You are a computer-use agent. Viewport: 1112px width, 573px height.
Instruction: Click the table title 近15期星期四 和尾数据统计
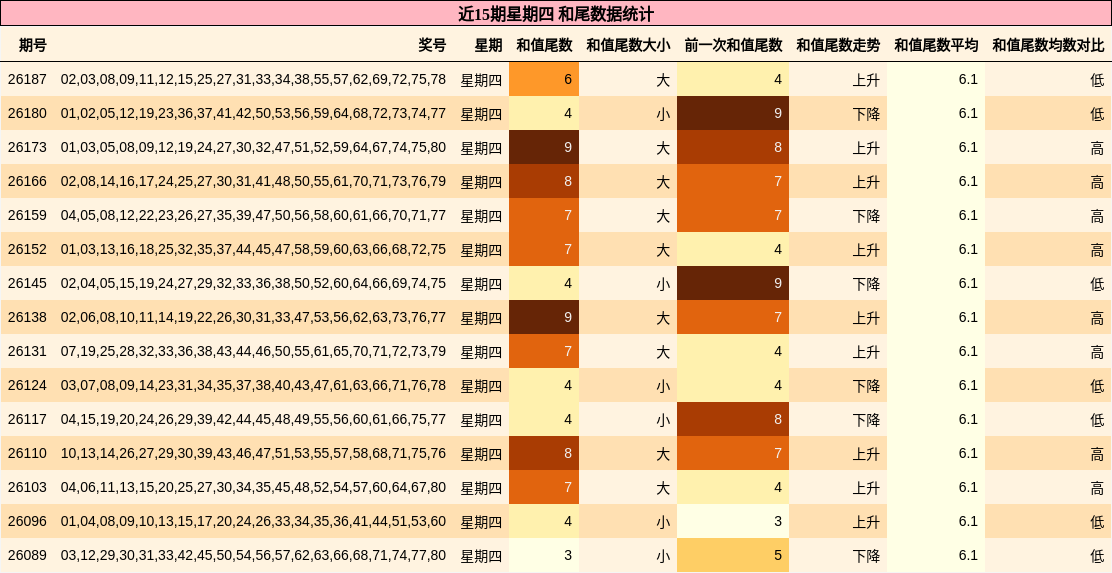555,13
